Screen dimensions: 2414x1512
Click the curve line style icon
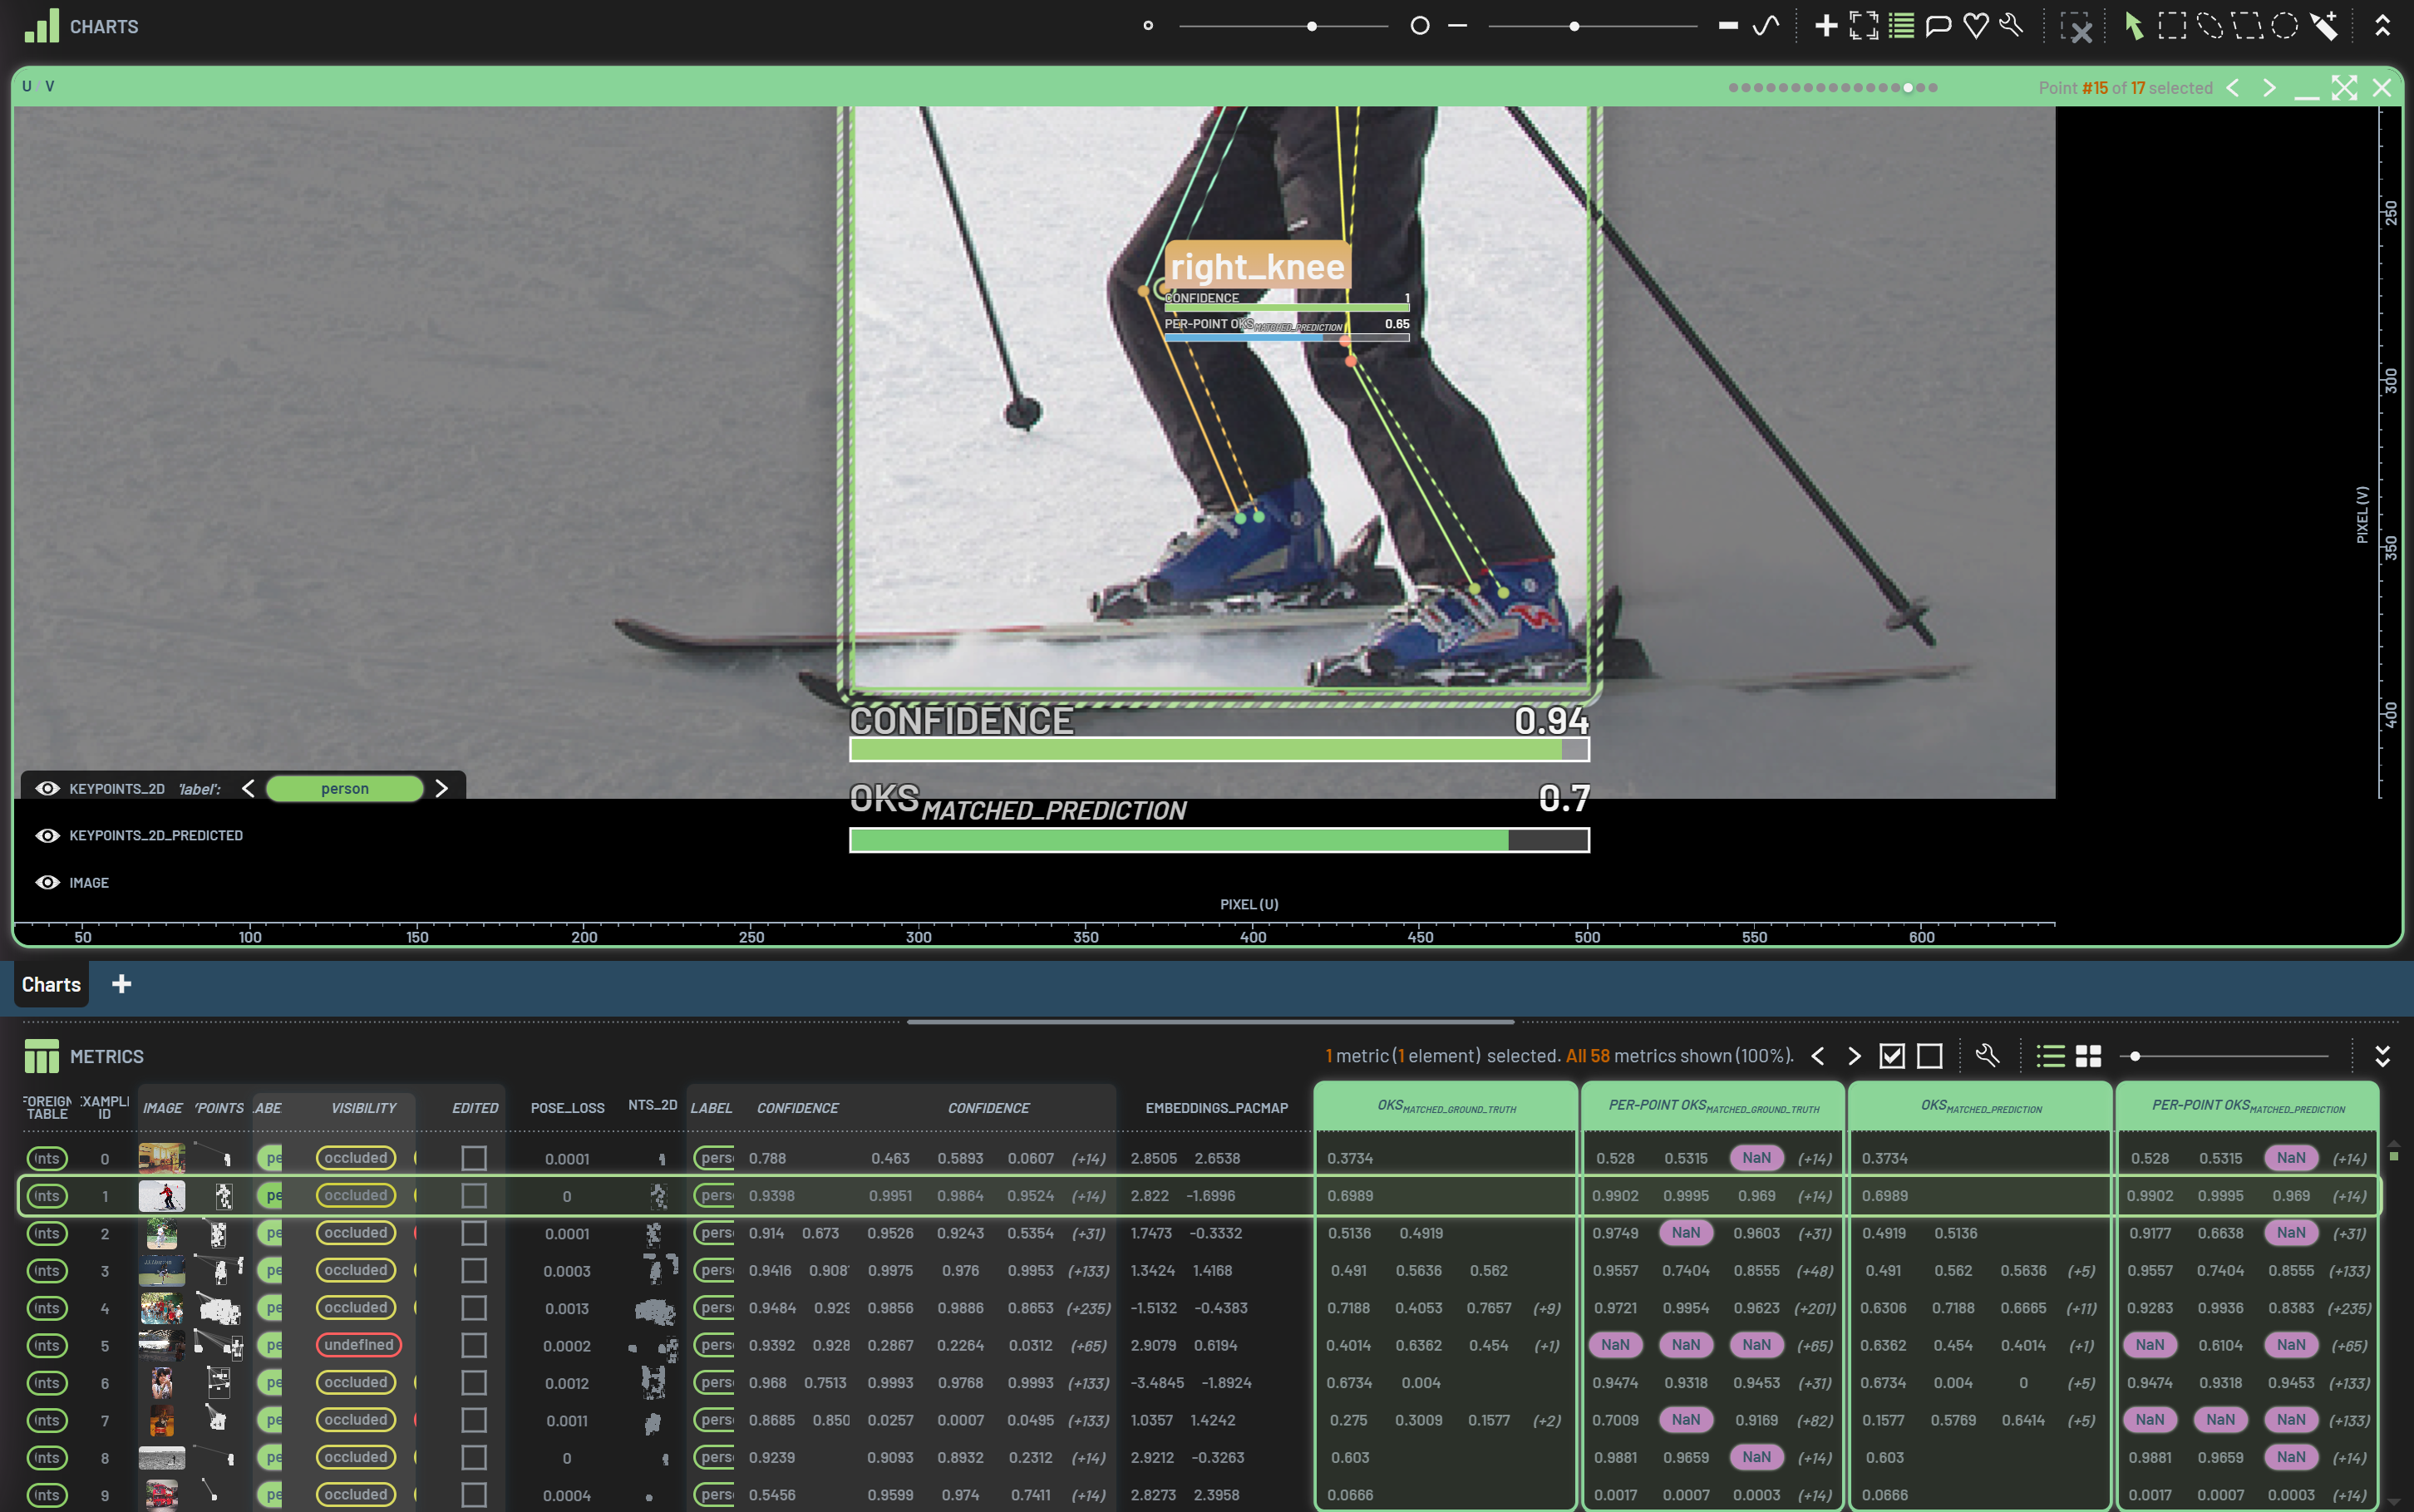[1766, 26]
